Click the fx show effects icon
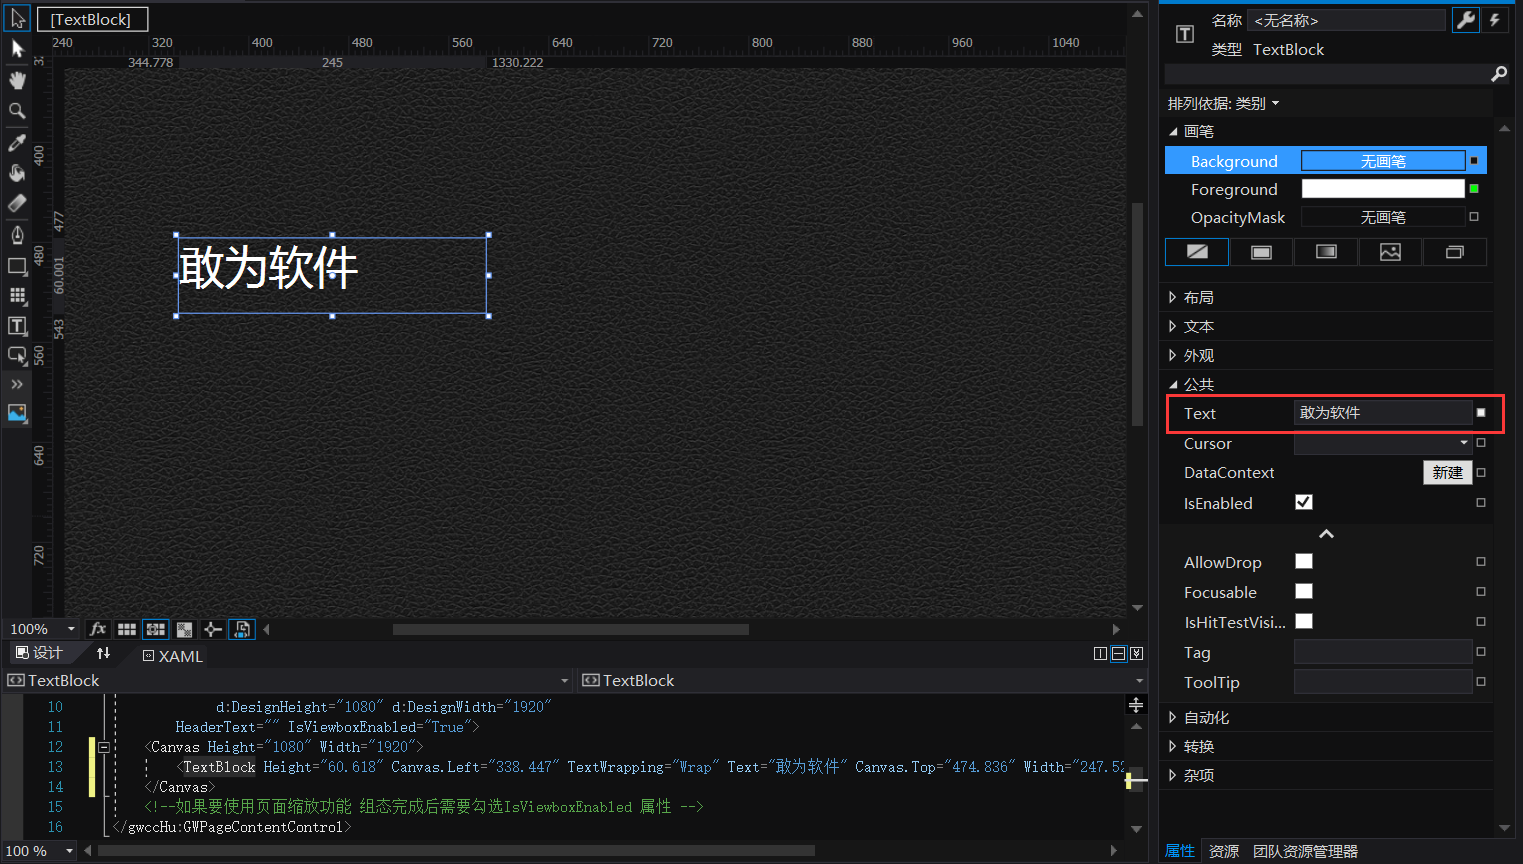 [x=97, y=629]
